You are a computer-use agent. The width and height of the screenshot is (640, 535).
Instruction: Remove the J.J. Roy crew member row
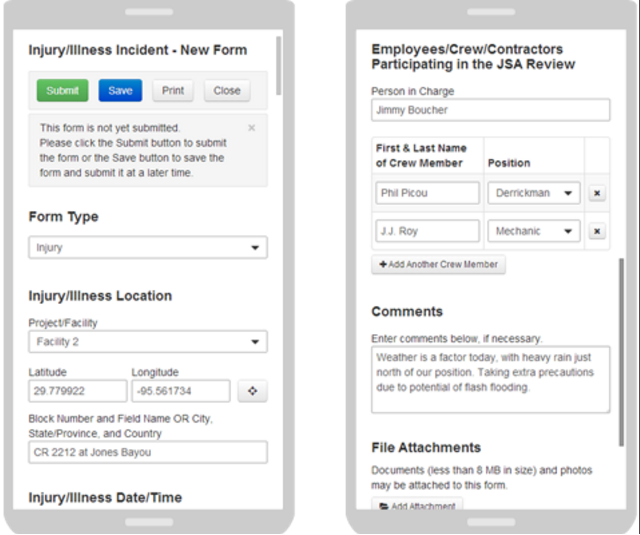point(596,231)
